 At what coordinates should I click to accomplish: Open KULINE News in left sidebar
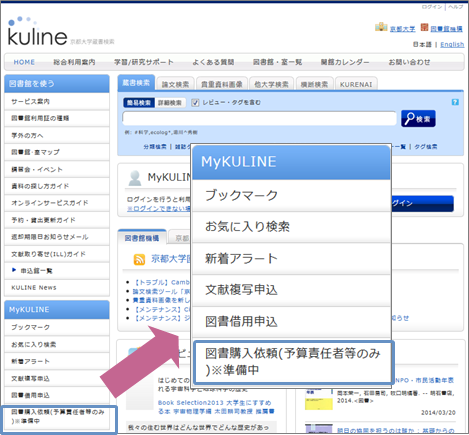[57, 288]
